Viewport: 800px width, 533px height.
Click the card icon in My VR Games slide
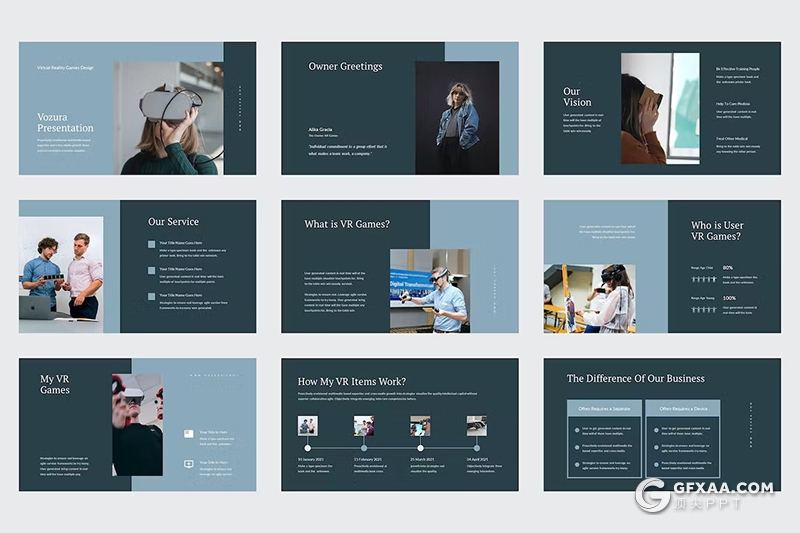pos(189,434)
